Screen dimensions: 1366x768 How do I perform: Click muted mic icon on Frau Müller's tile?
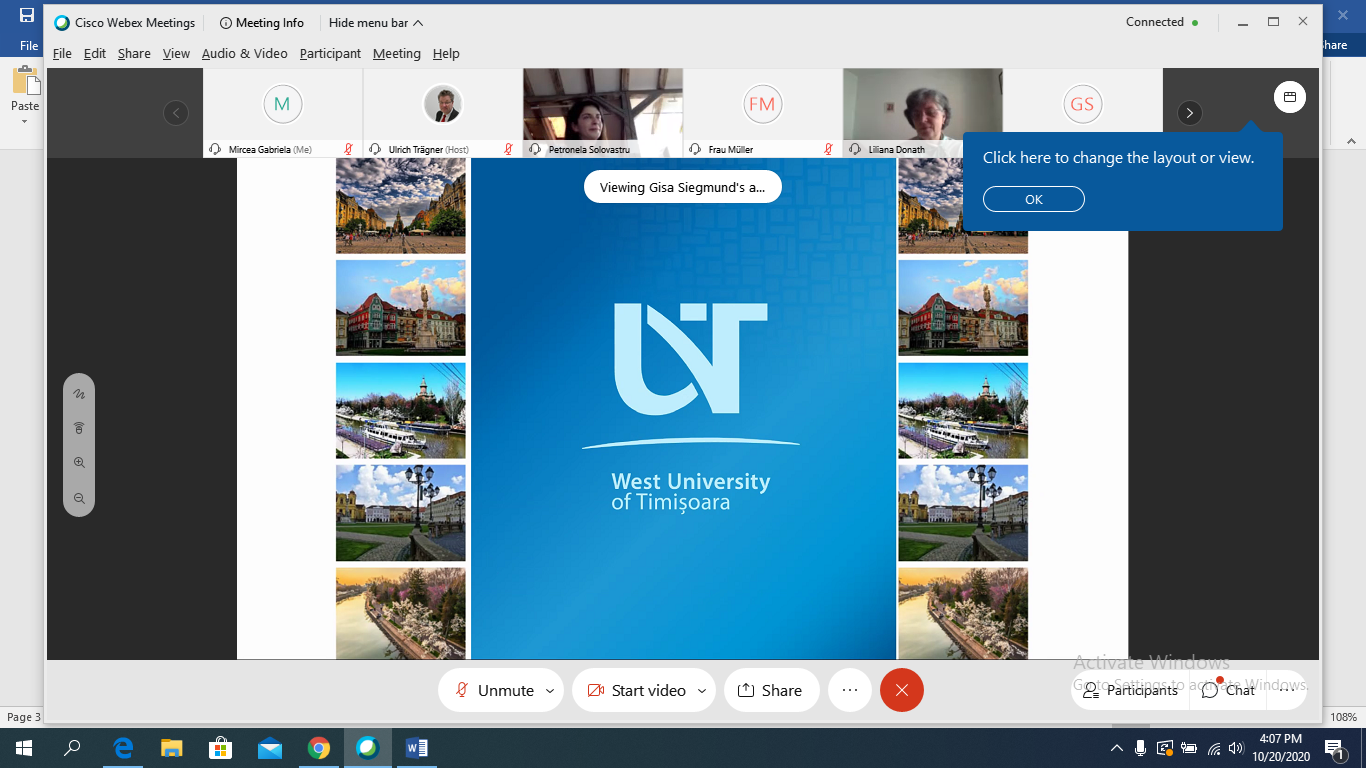(x=828, y=149)
